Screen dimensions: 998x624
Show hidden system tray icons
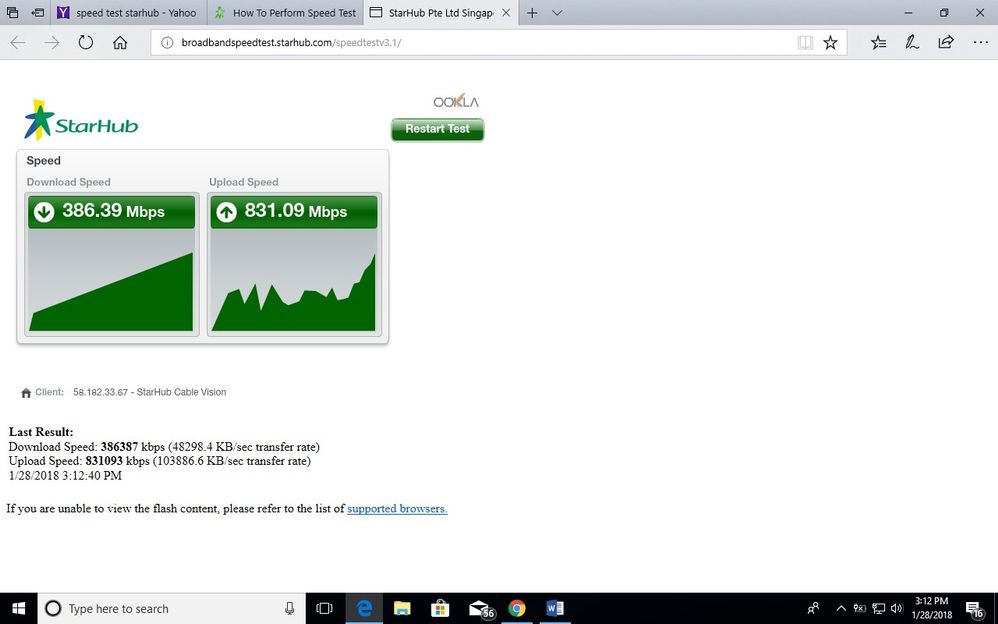[x=841, y=609]
